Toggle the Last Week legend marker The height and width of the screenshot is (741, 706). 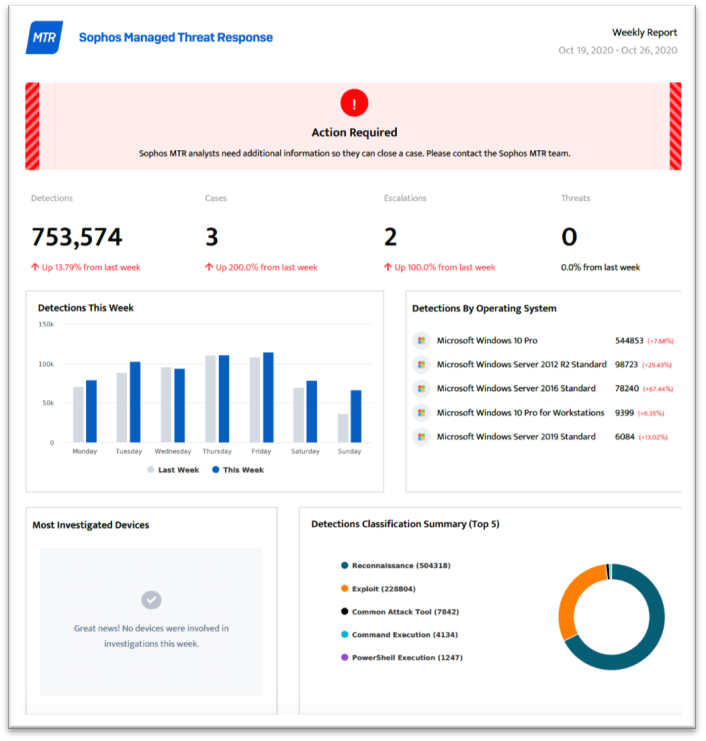point(151,470)
